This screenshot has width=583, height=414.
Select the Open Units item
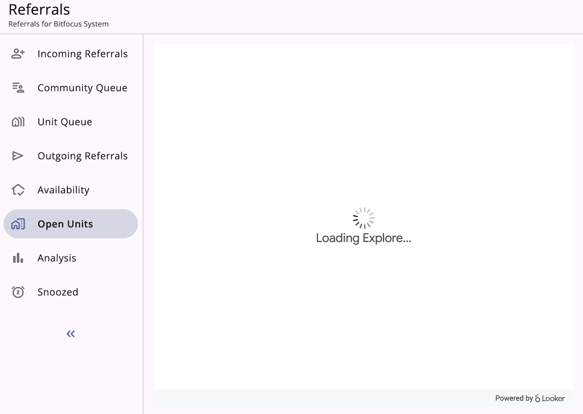point(71,224)
